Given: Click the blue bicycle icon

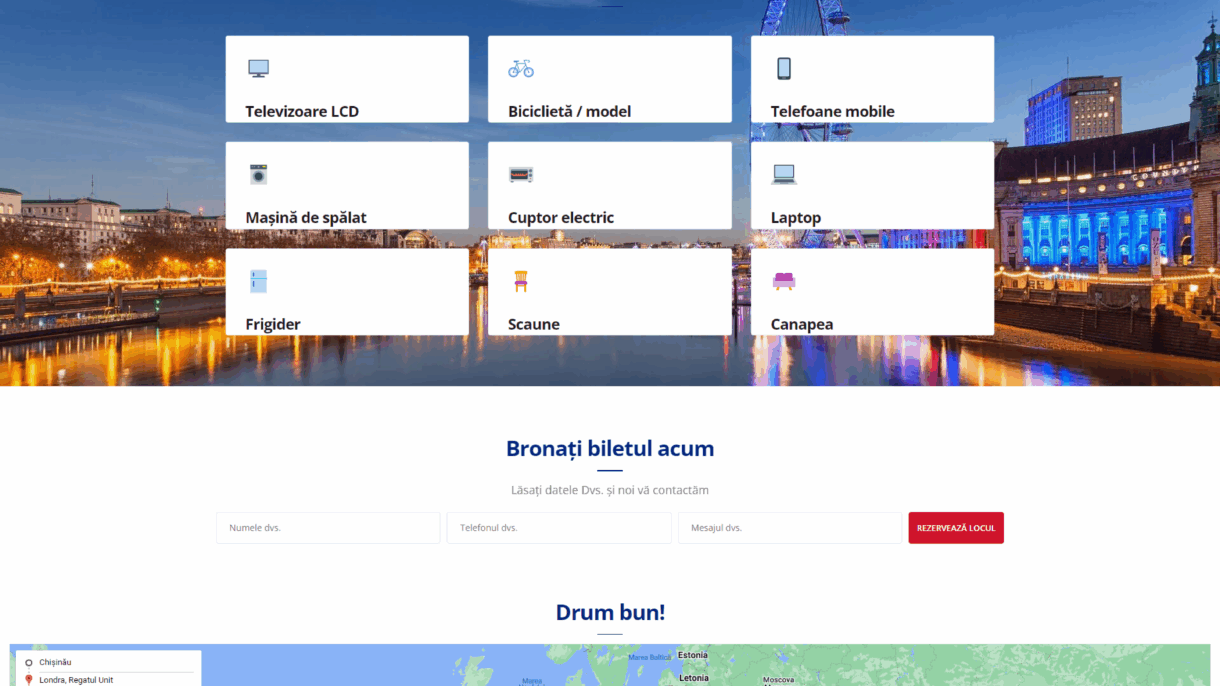Looking at the screenshot, I should tap(521, 68).
